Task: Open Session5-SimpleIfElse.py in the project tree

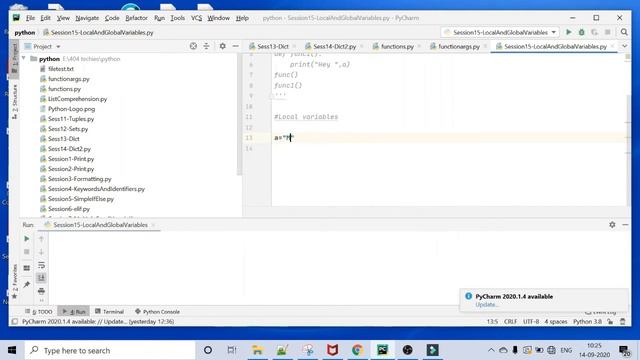Action: pos(80,199)
